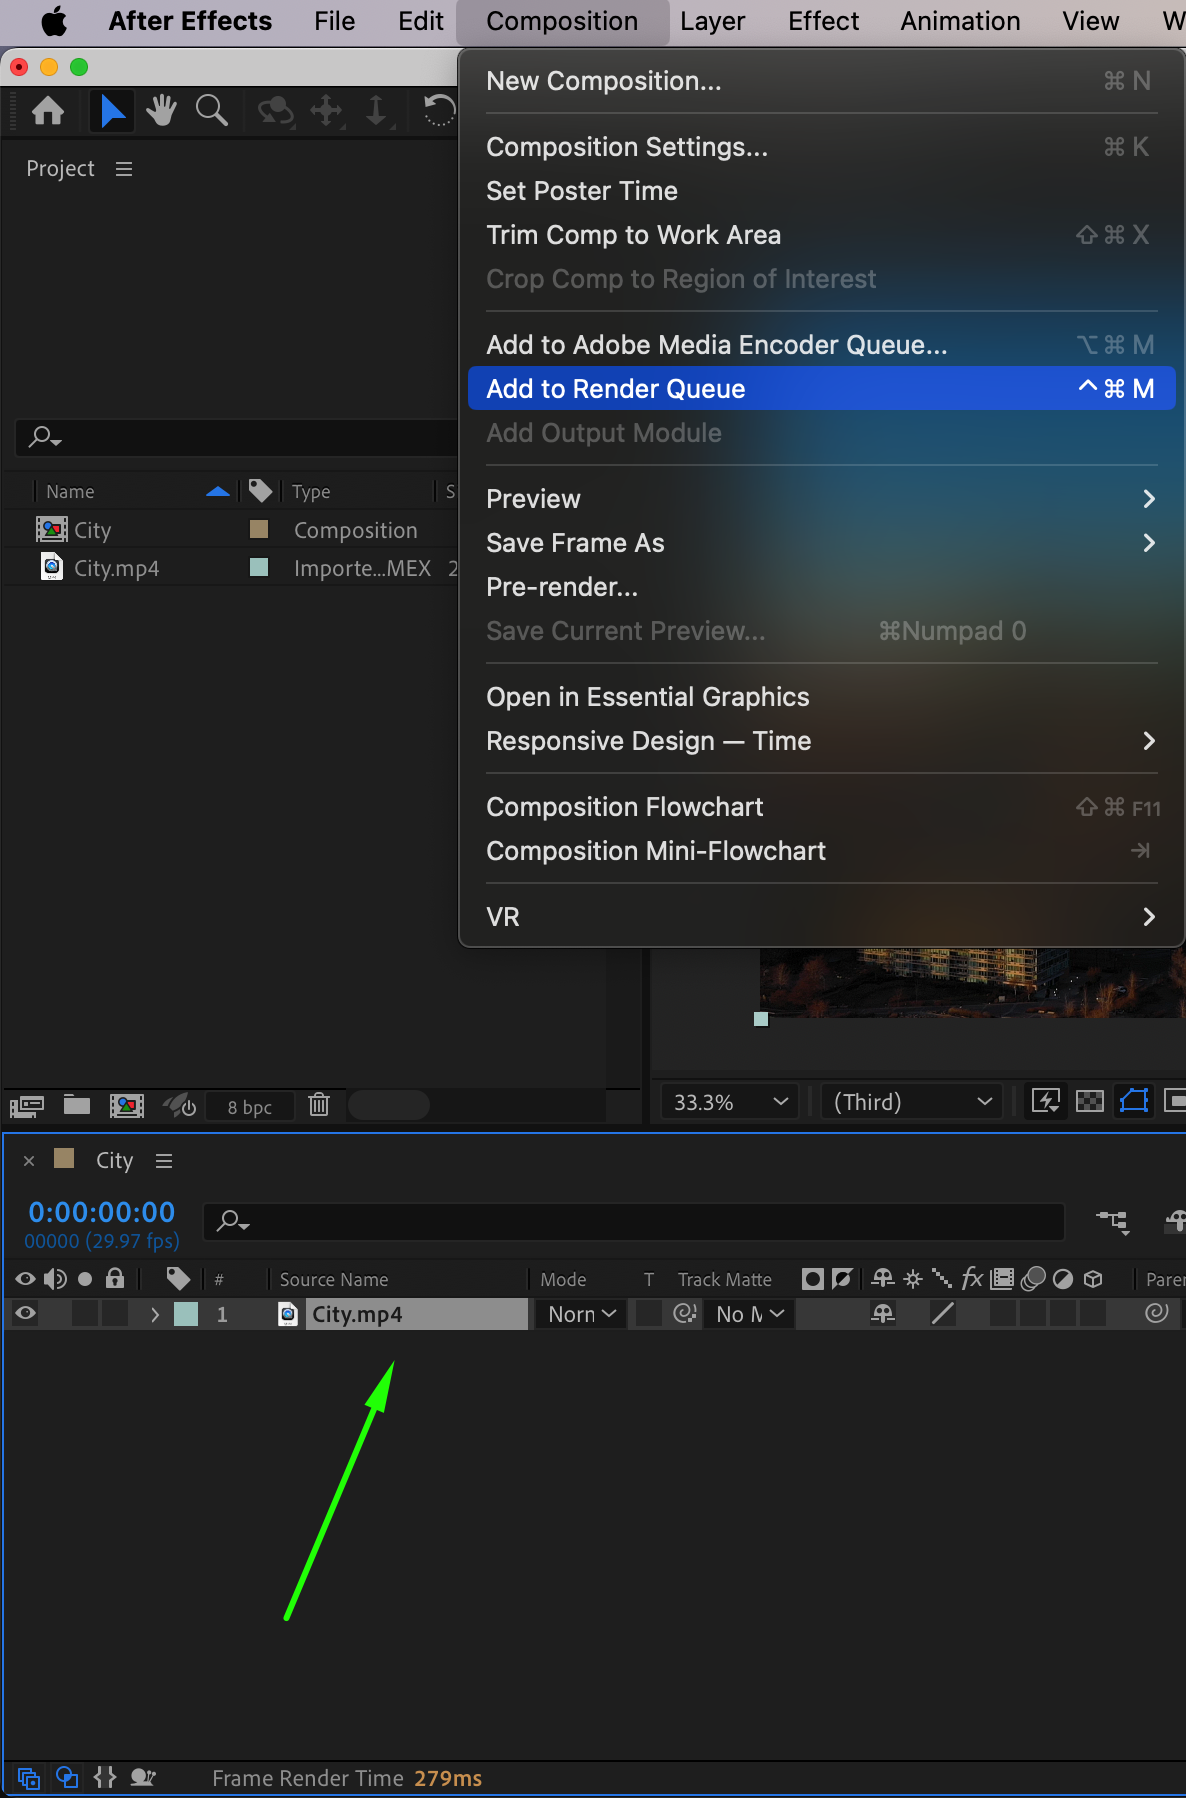Select the Selection arrow tool
Viewport: 1186px width, 1798px height.
112,111
